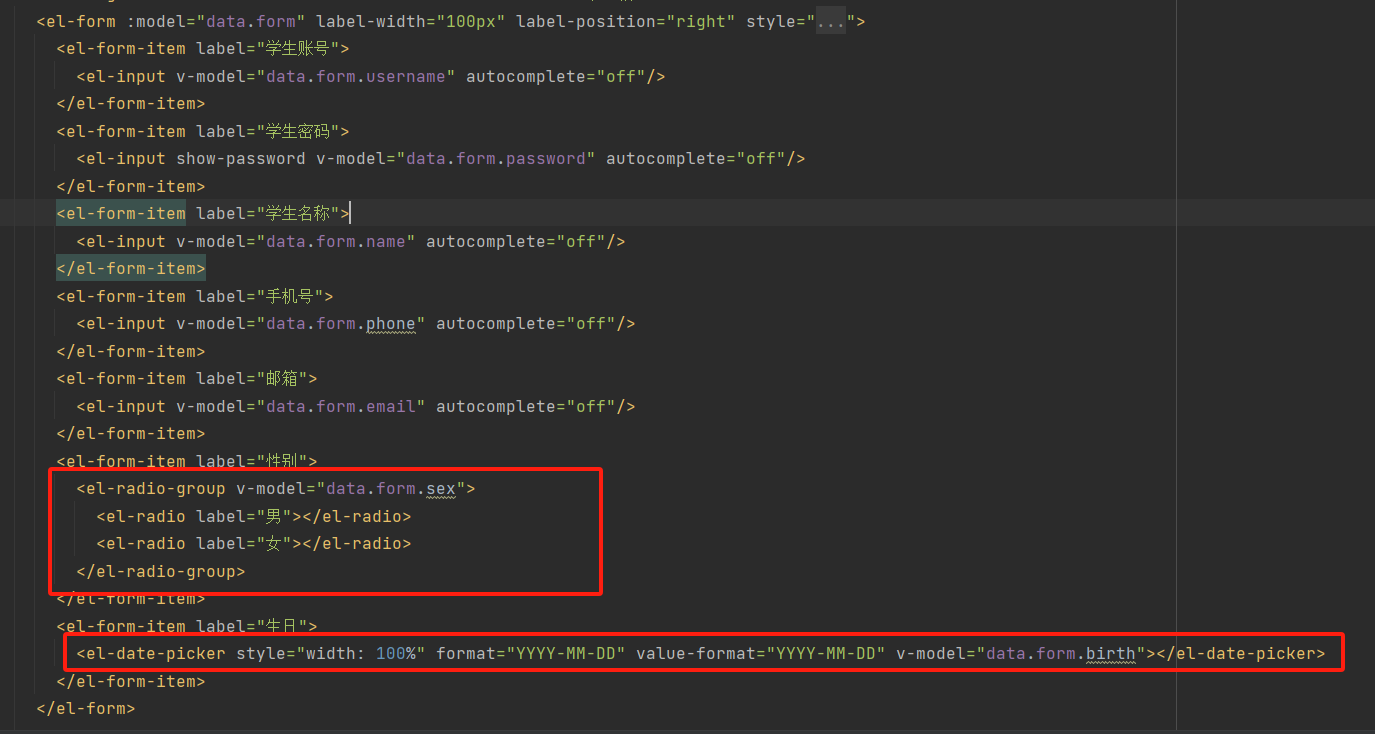Click autocomplete="off" on the username line

556,76
